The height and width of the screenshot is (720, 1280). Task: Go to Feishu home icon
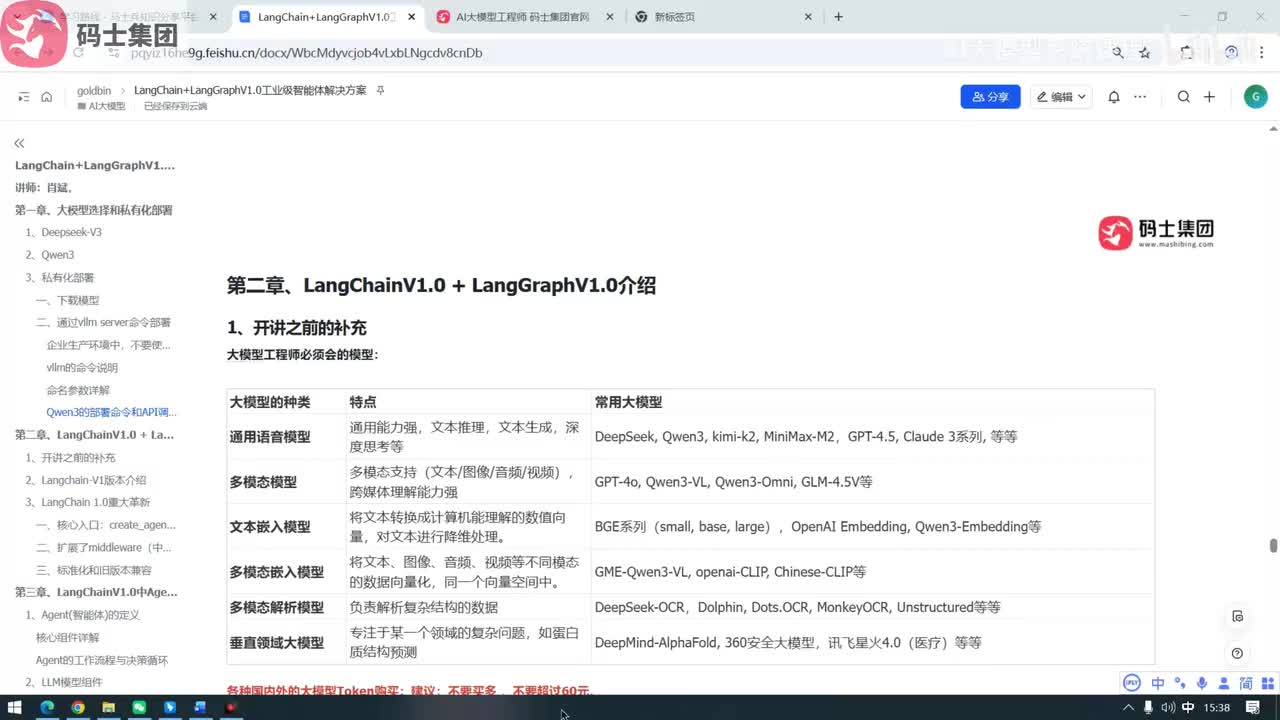pyautogui.click(x=47, y=97)
